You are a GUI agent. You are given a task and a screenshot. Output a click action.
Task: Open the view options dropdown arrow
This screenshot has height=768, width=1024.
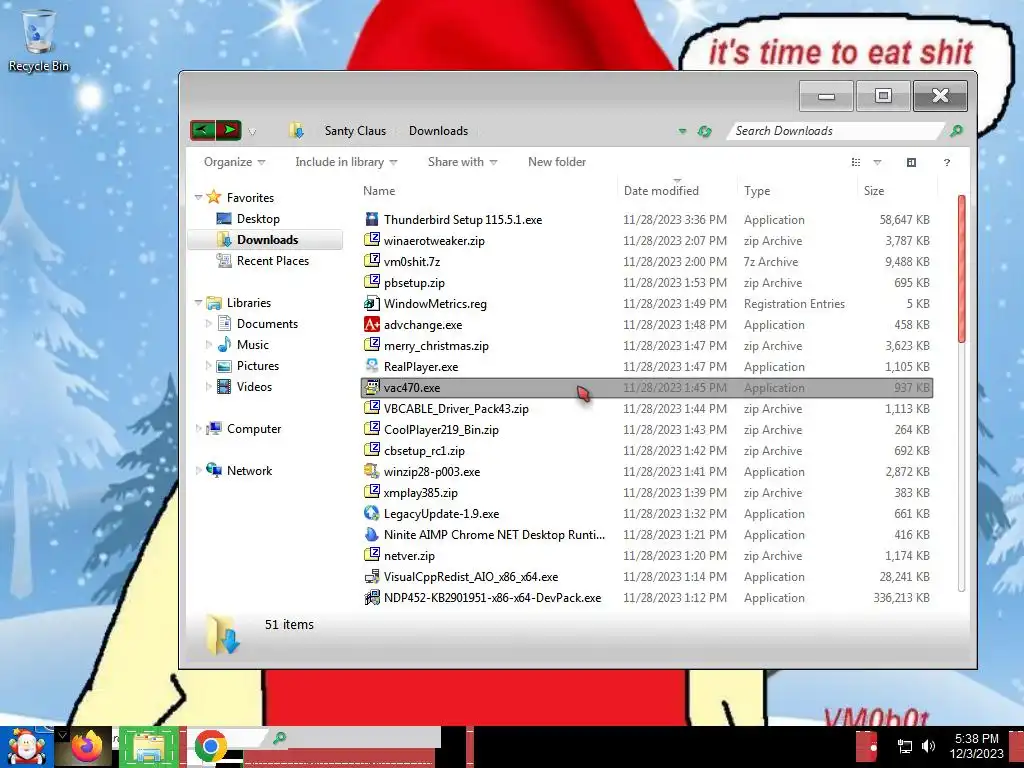click(877, 162)
